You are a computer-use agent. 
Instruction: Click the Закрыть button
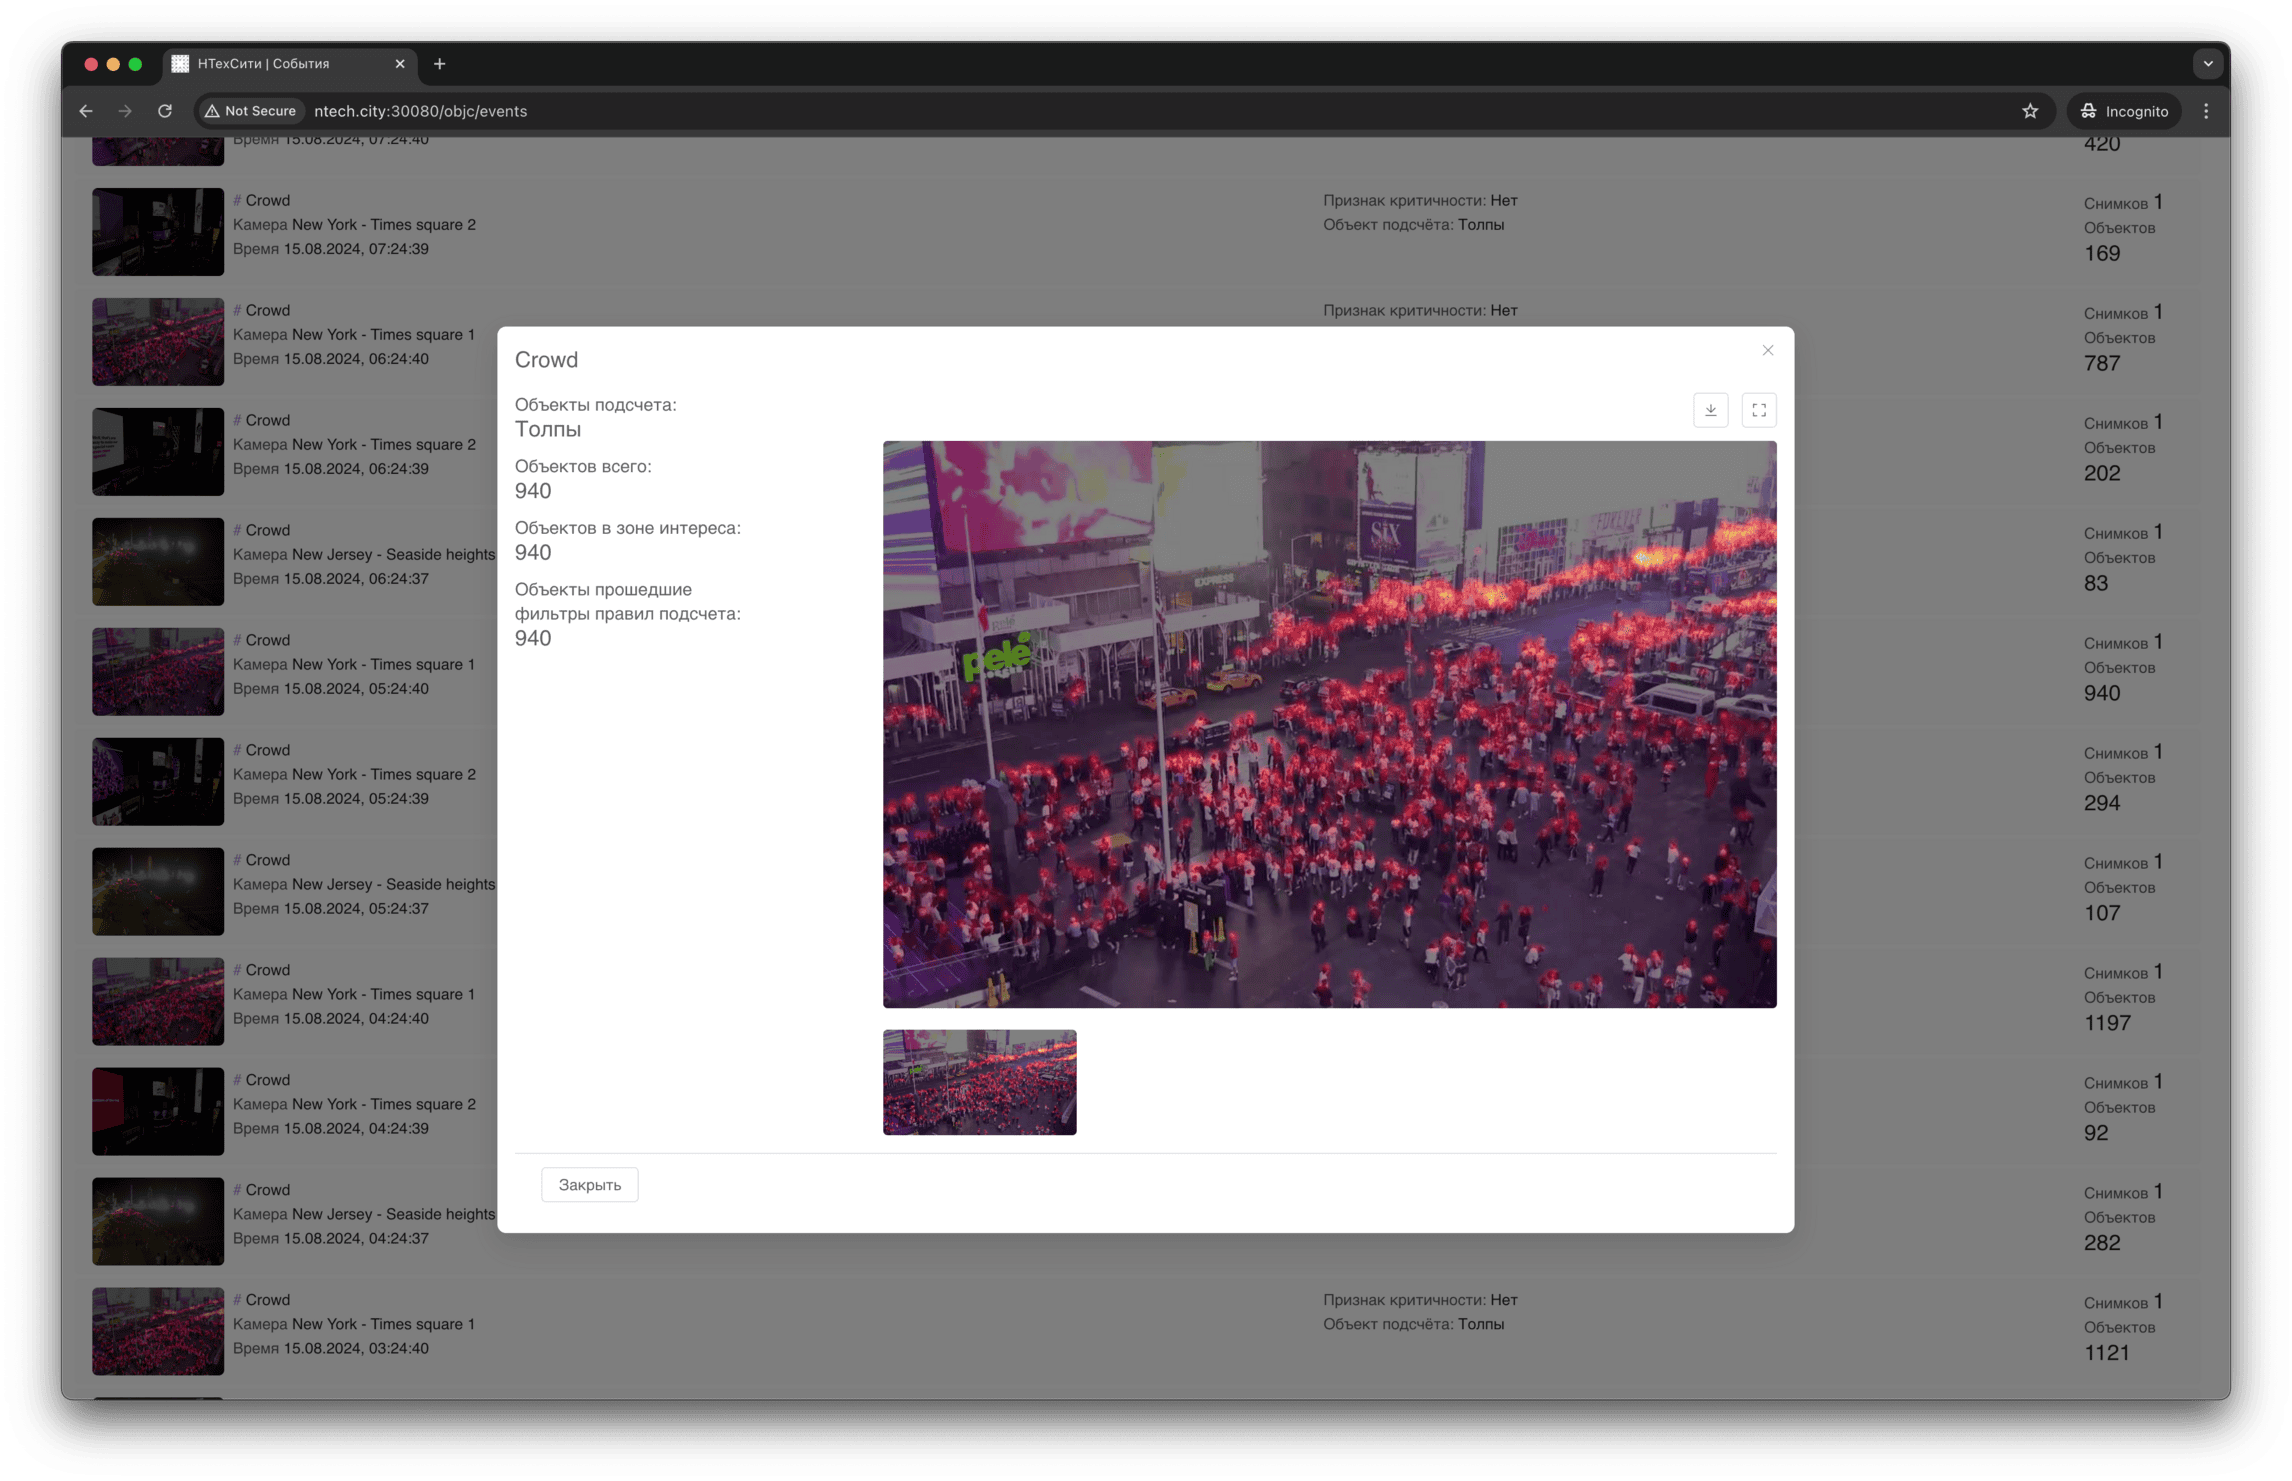pyautogui.click(x=589, y=1184)
